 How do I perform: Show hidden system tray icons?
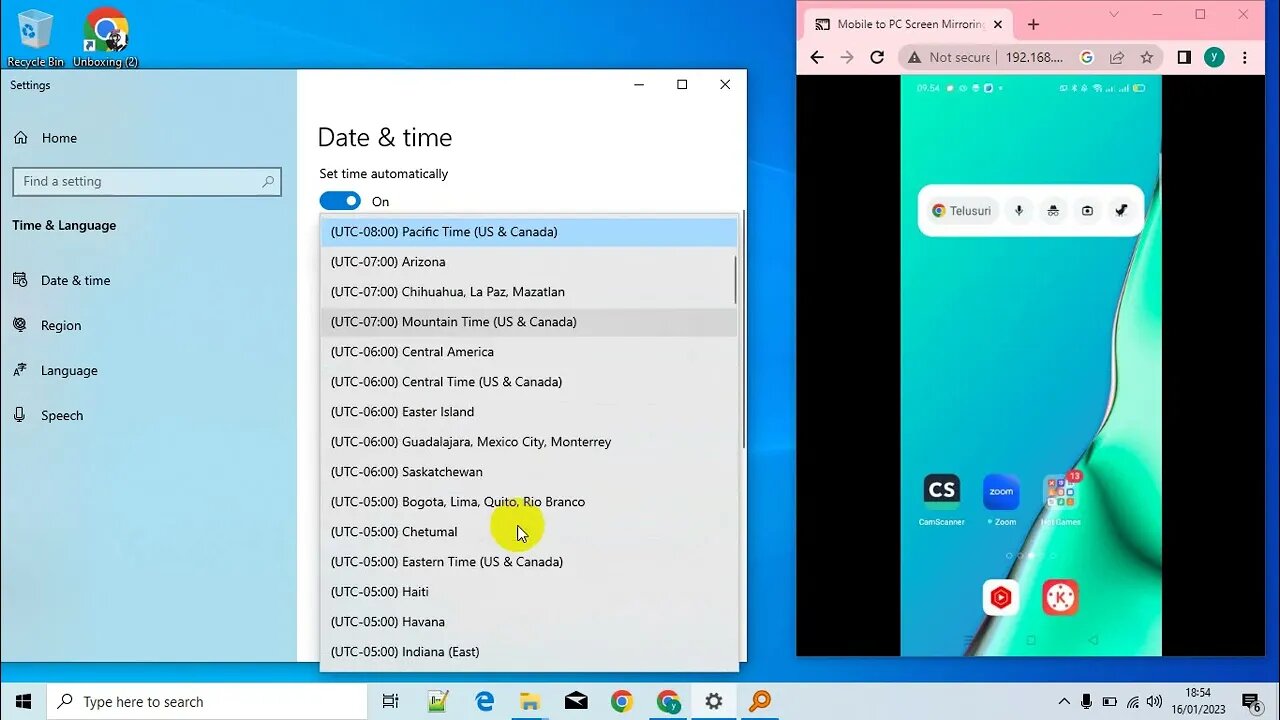[x=1063, y=701]
